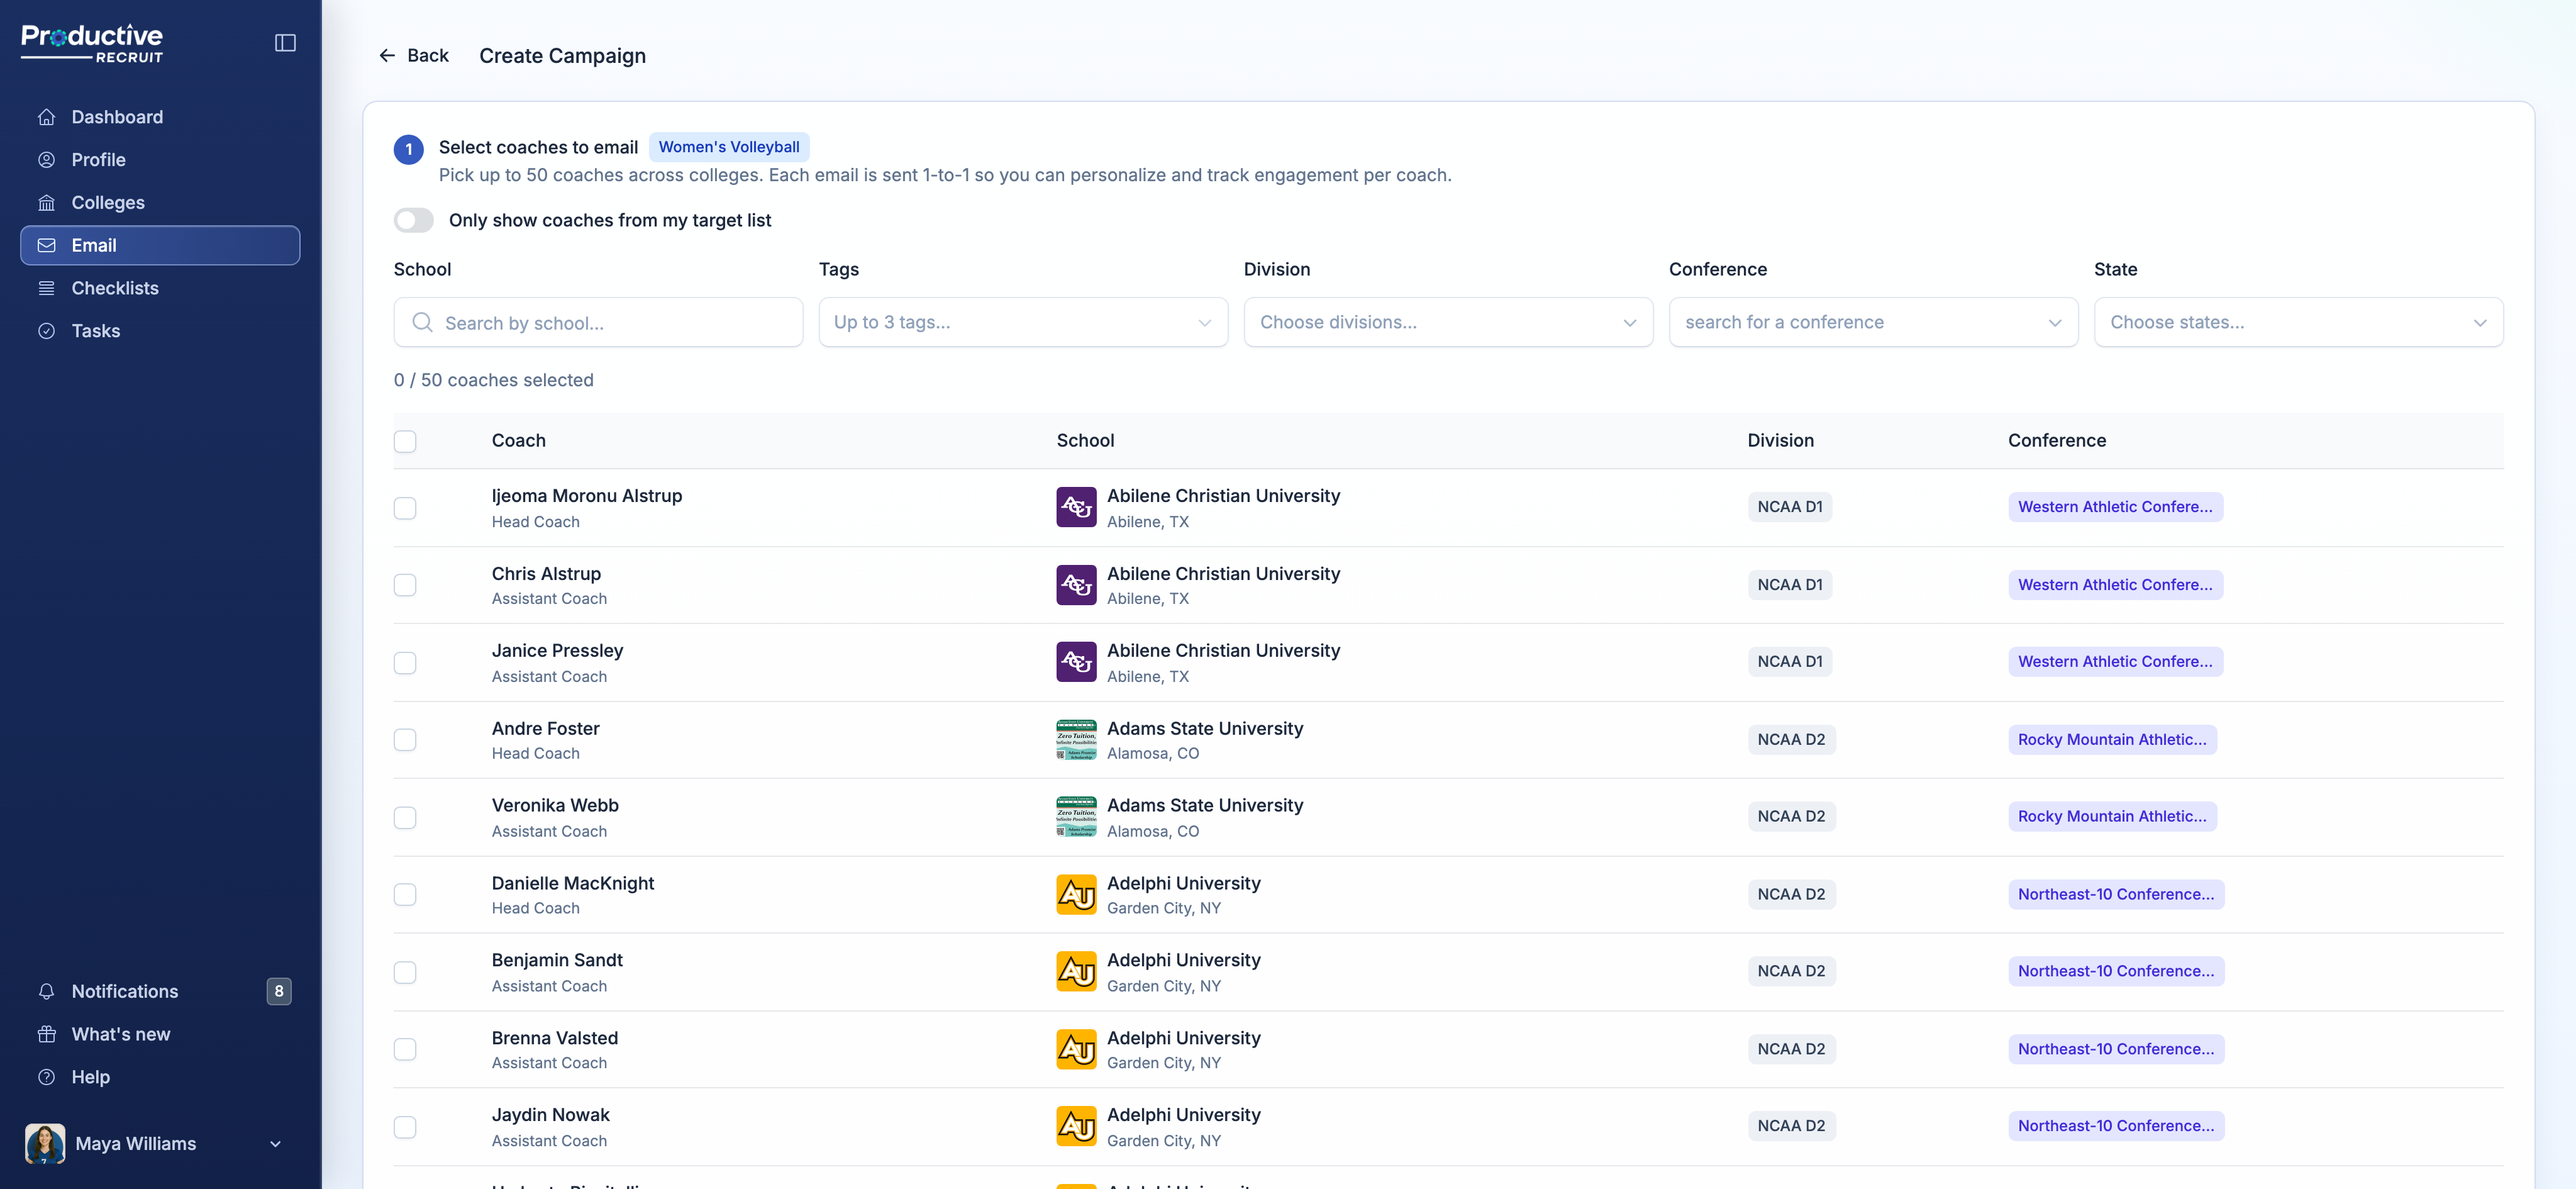The width and height of the screenshot is (2576, 1189).
Task: Check Jaydin Nowak's row checkbox
Action: point(405,1127)
